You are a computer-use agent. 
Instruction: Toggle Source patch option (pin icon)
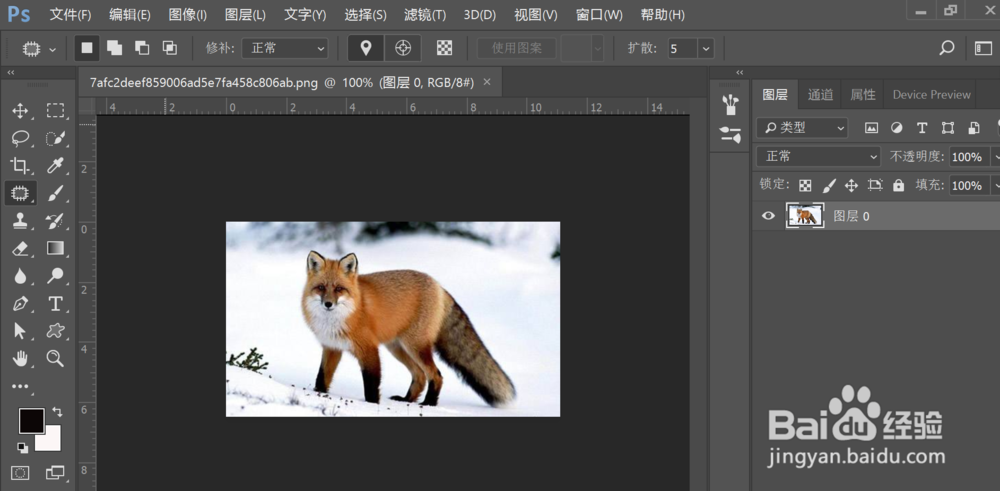click(366, 48)
